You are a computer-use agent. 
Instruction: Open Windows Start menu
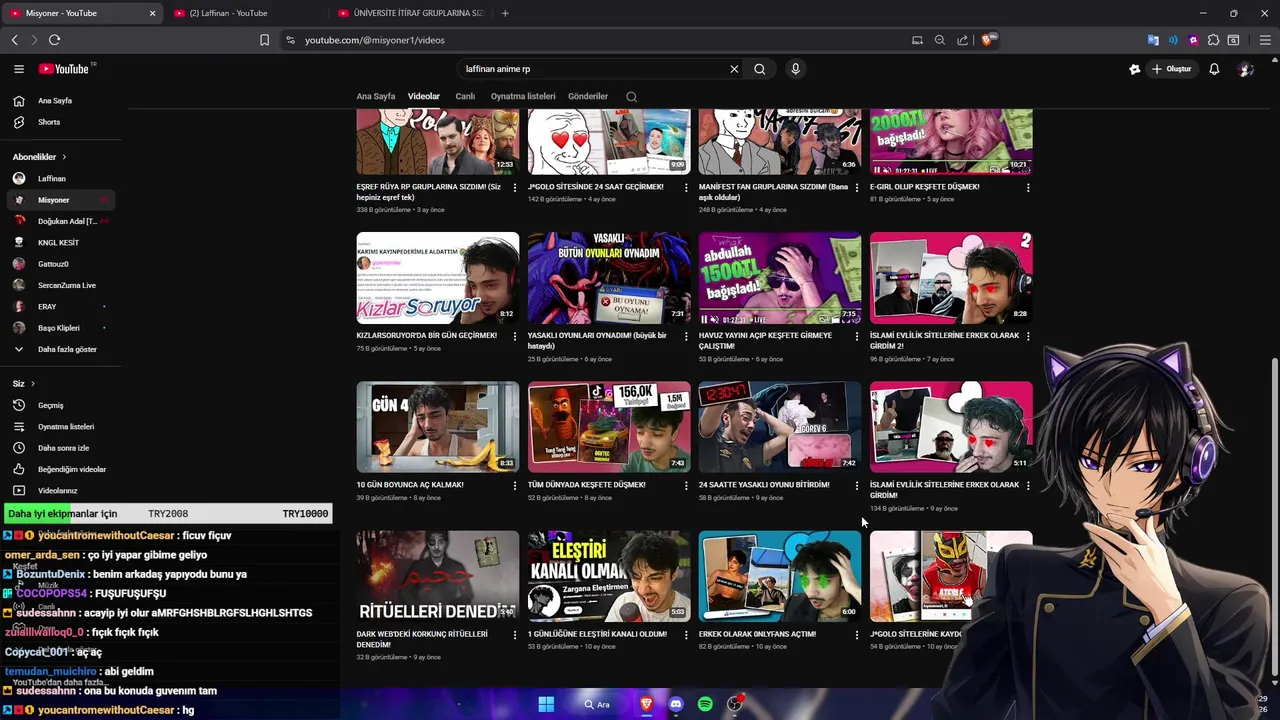point(546,704)
